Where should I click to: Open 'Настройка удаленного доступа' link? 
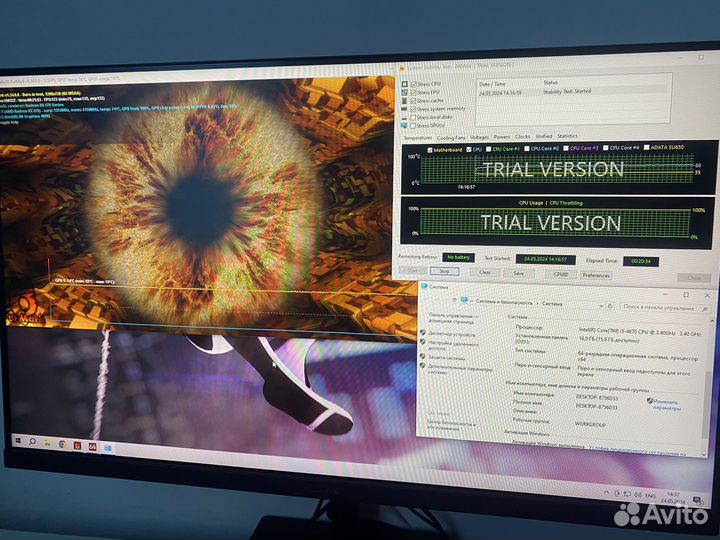[454, 345]
